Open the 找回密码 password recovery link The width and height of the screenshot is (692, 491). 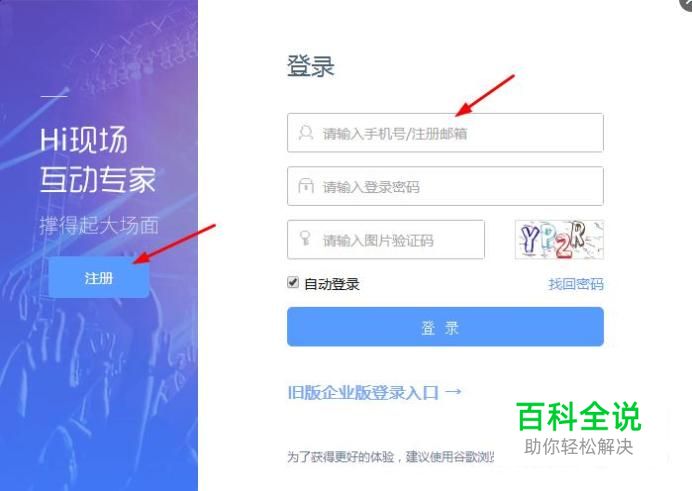pyautogui.click(x=575, y=284)
